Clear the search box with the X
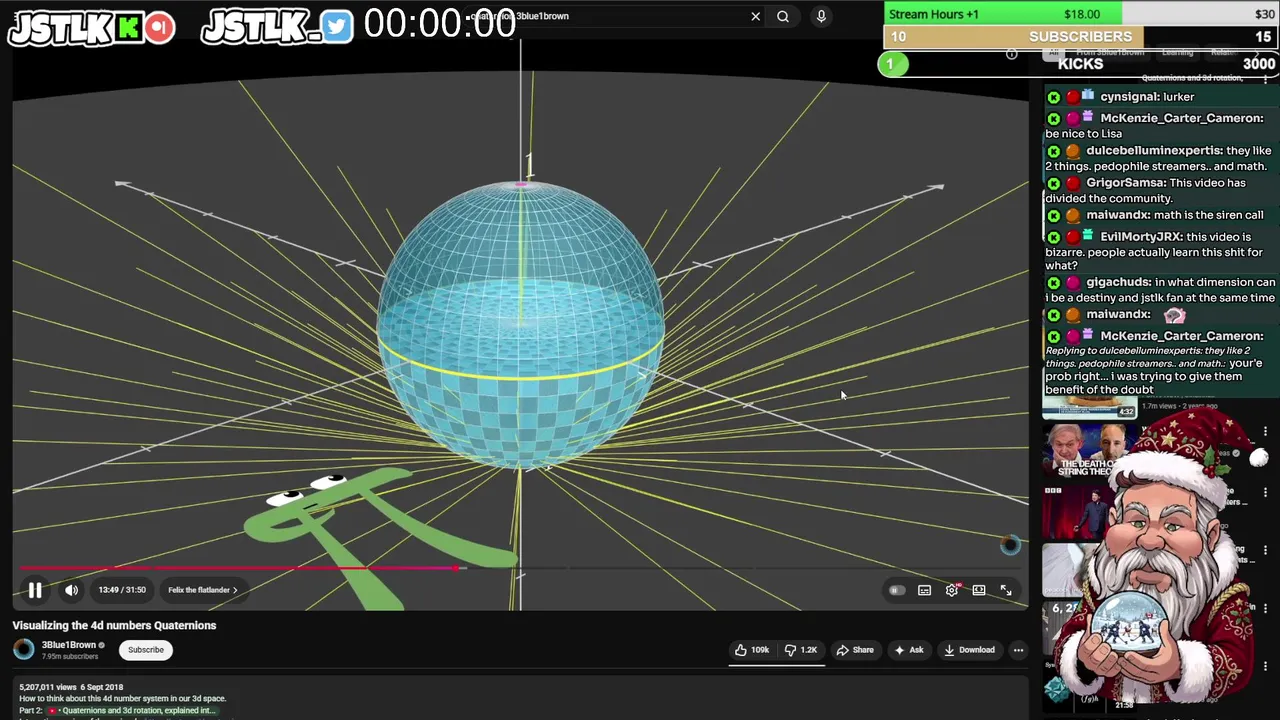Viewport: 1280px width, 720px height. tap(756, 16)
